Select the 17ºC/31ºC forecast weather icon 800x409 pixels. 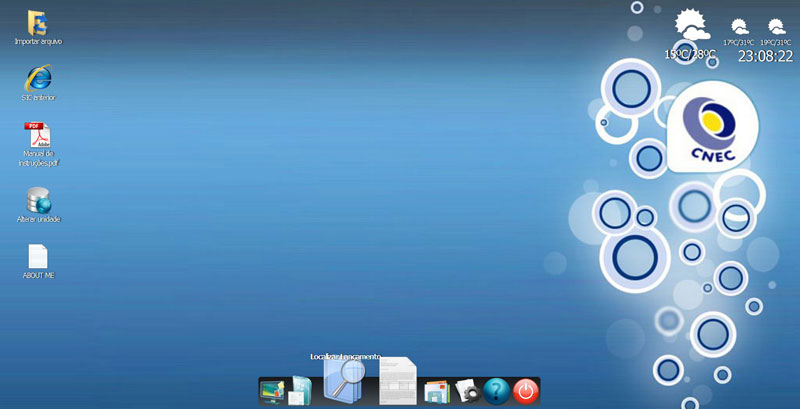point(739,27)
